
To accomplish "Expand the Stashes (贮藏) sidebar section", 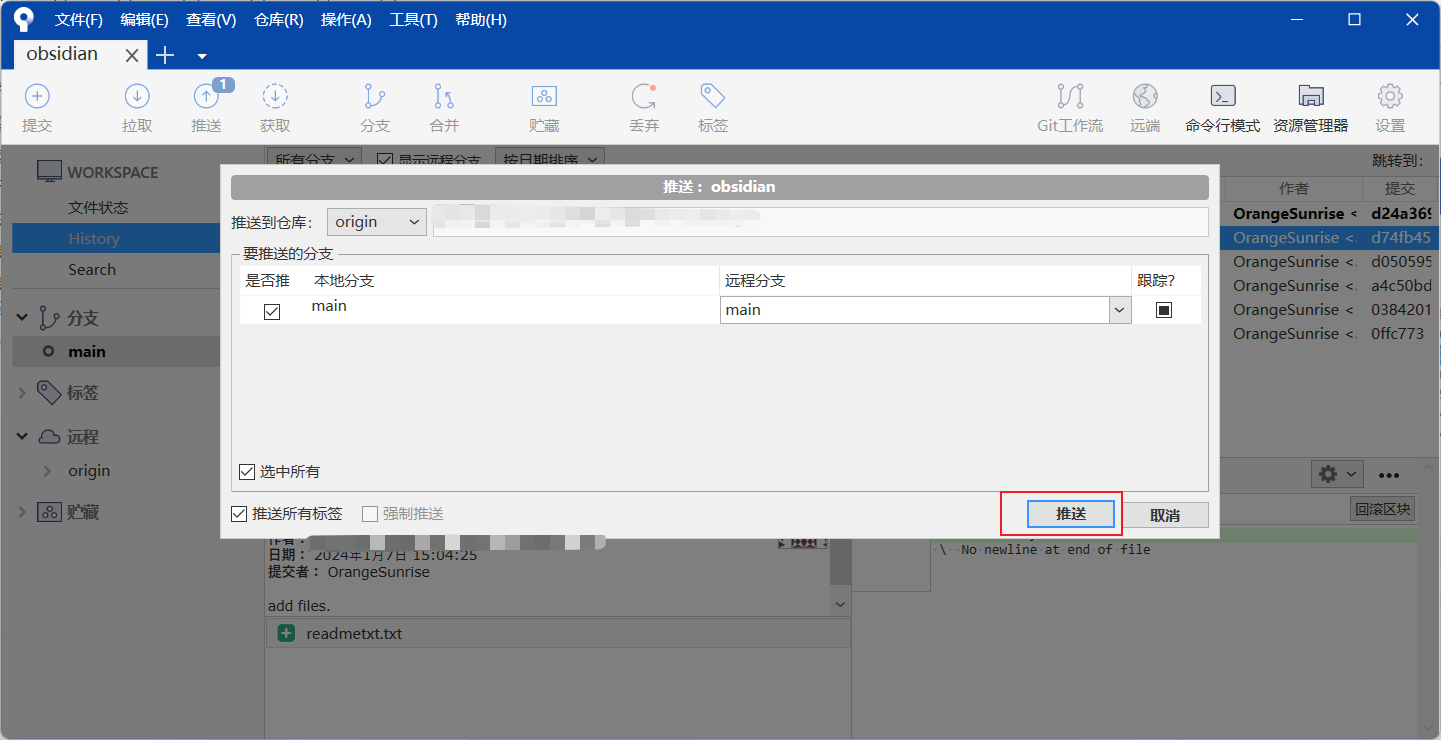I will pos(22,512).
